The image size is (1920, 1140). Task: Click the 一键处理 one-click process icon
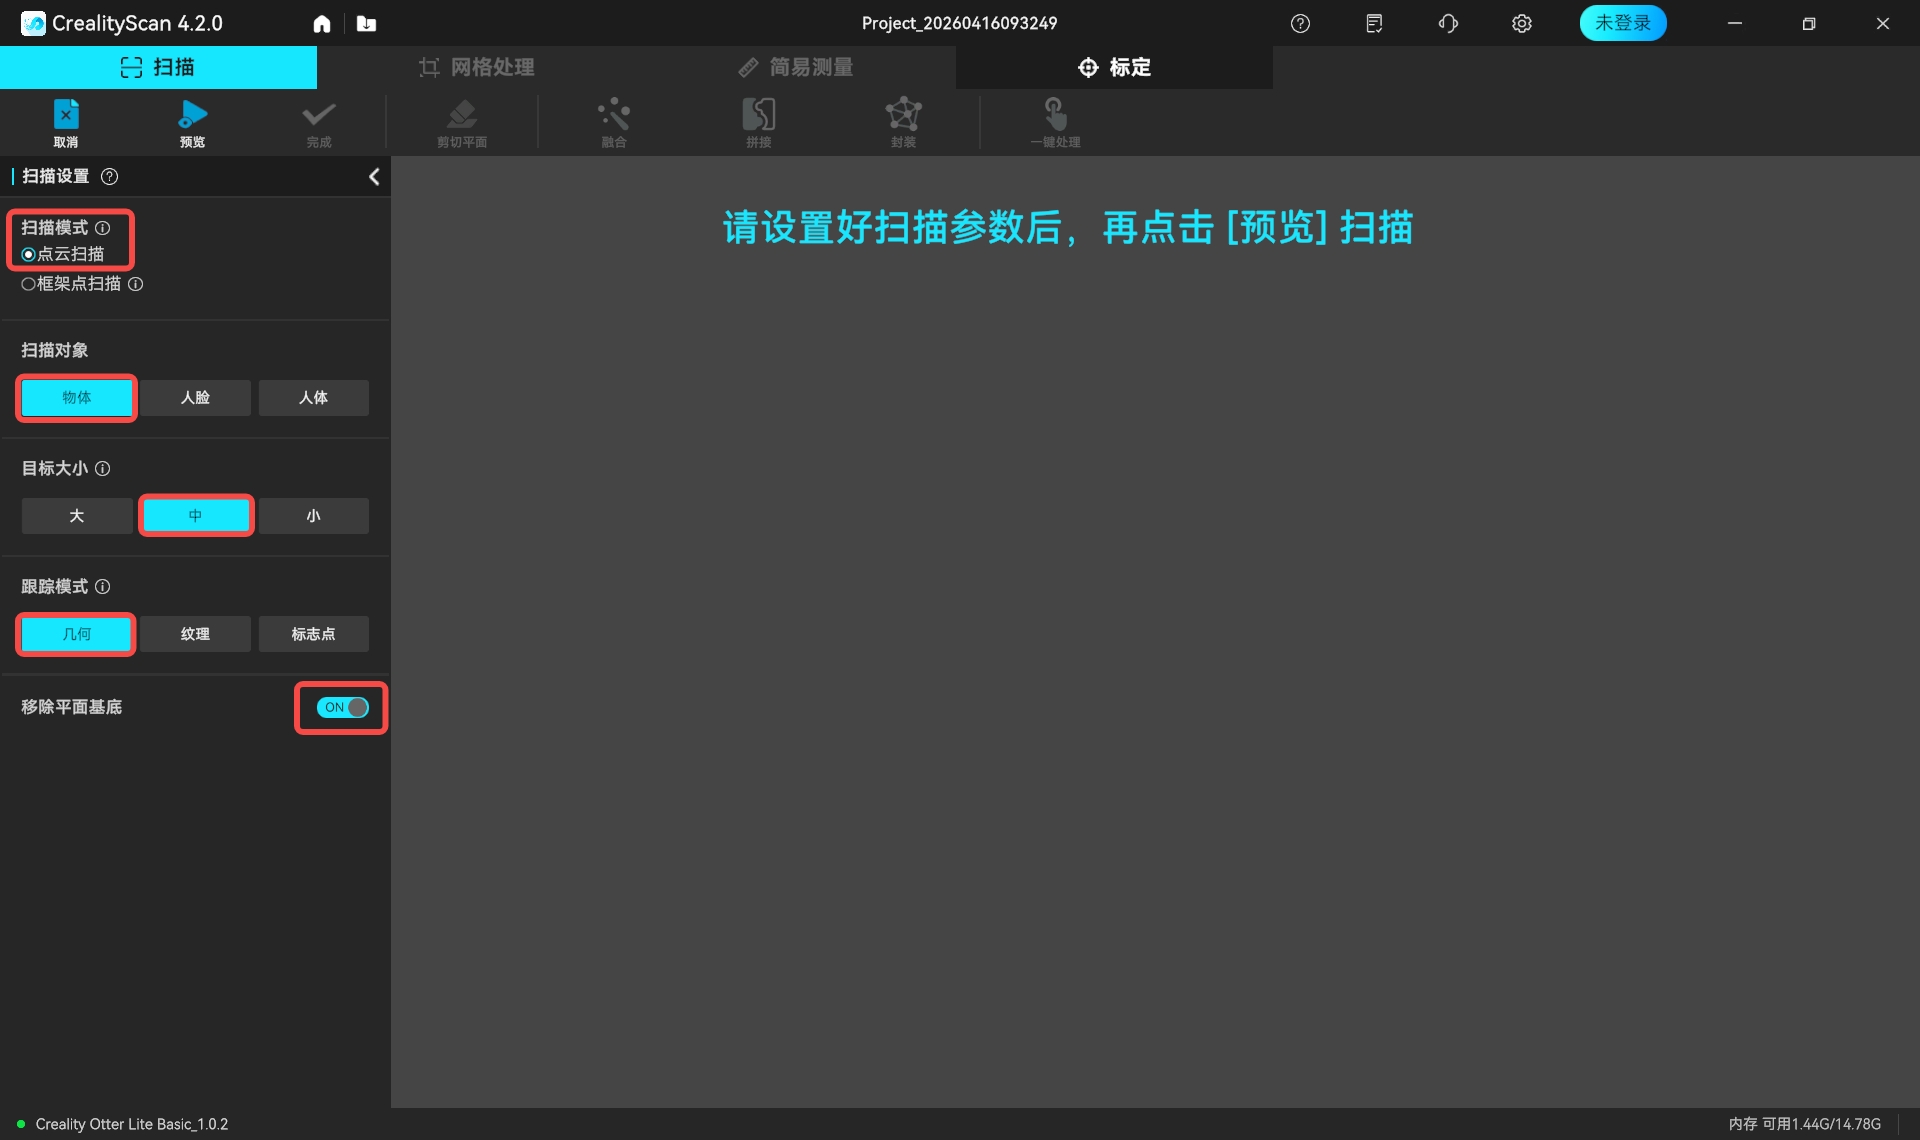[1055, 114]
